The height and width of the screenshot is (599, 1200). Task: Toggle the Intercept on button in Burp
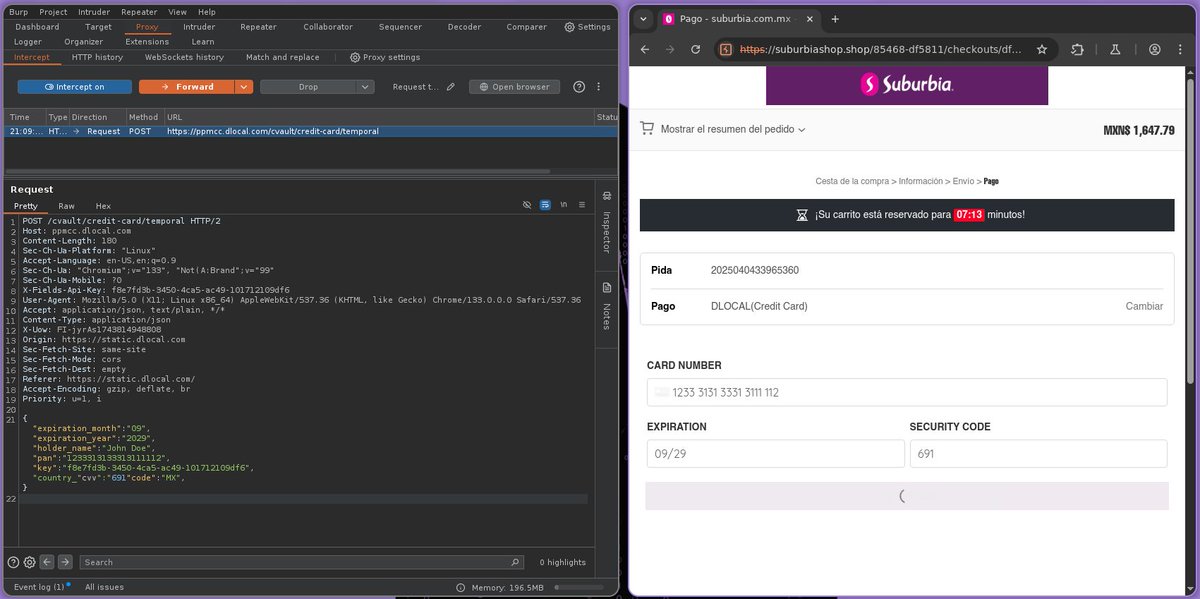pyautogui.click(x=74, y=87)
